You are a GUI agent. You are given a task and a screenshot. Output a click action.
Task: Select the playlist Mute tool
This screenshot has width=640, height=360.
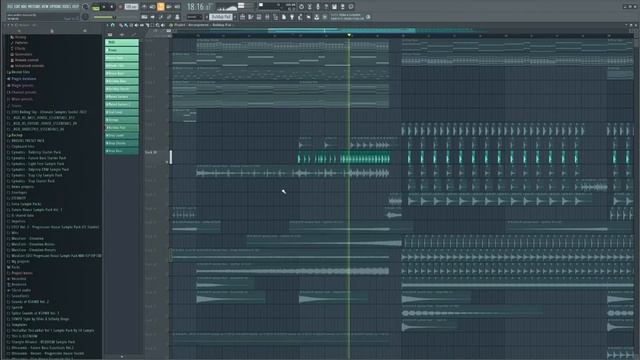(136, 25)
